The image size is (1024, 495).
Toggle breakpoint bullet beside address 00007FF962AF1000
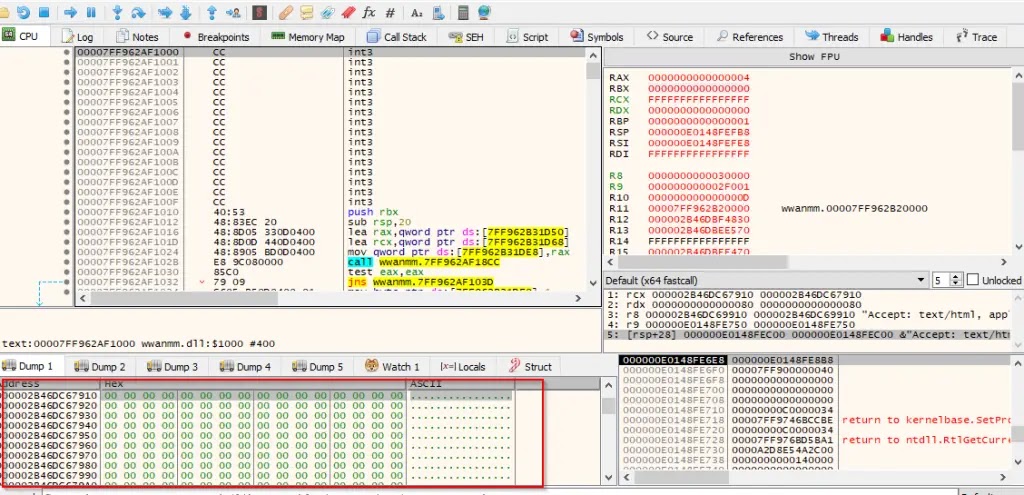67,52
